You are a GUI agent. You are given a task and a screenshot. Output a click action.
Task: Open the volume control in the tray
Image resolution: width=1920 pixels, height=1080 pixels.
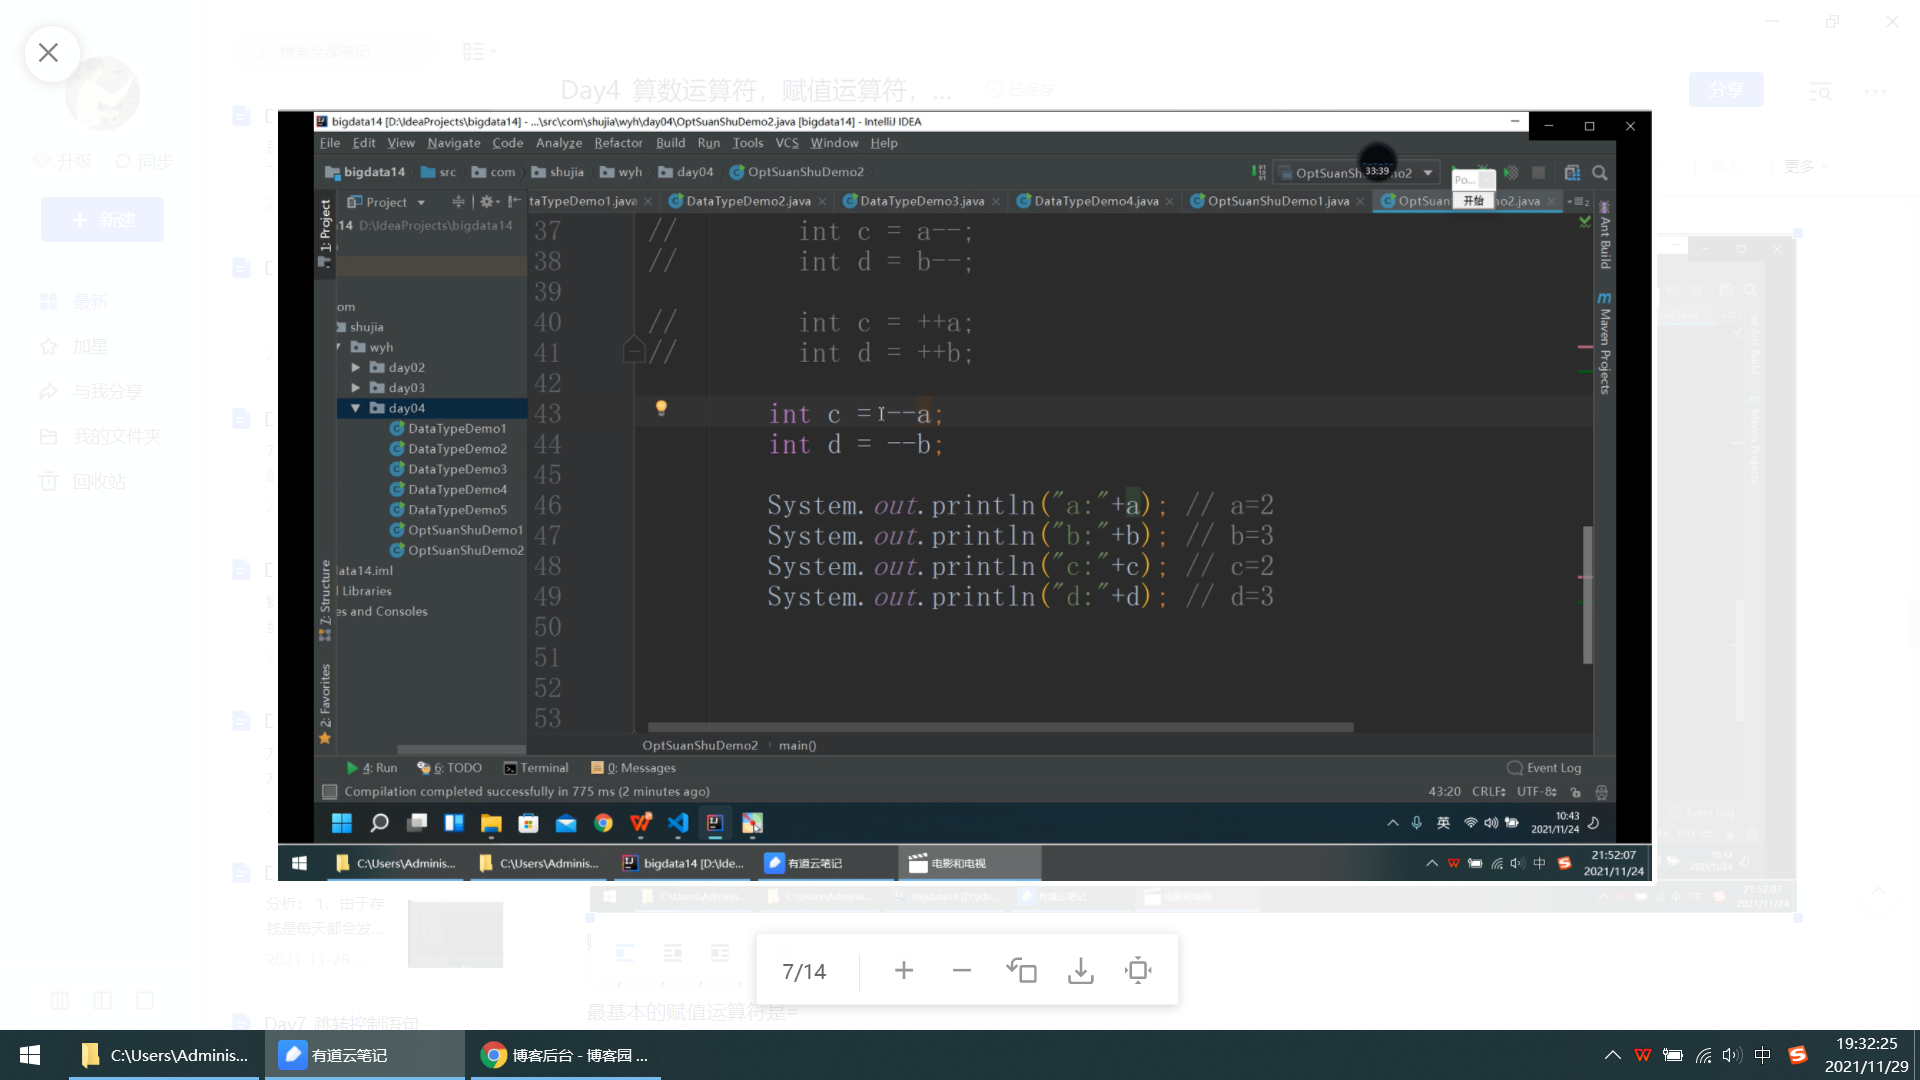[1732, 1055]
